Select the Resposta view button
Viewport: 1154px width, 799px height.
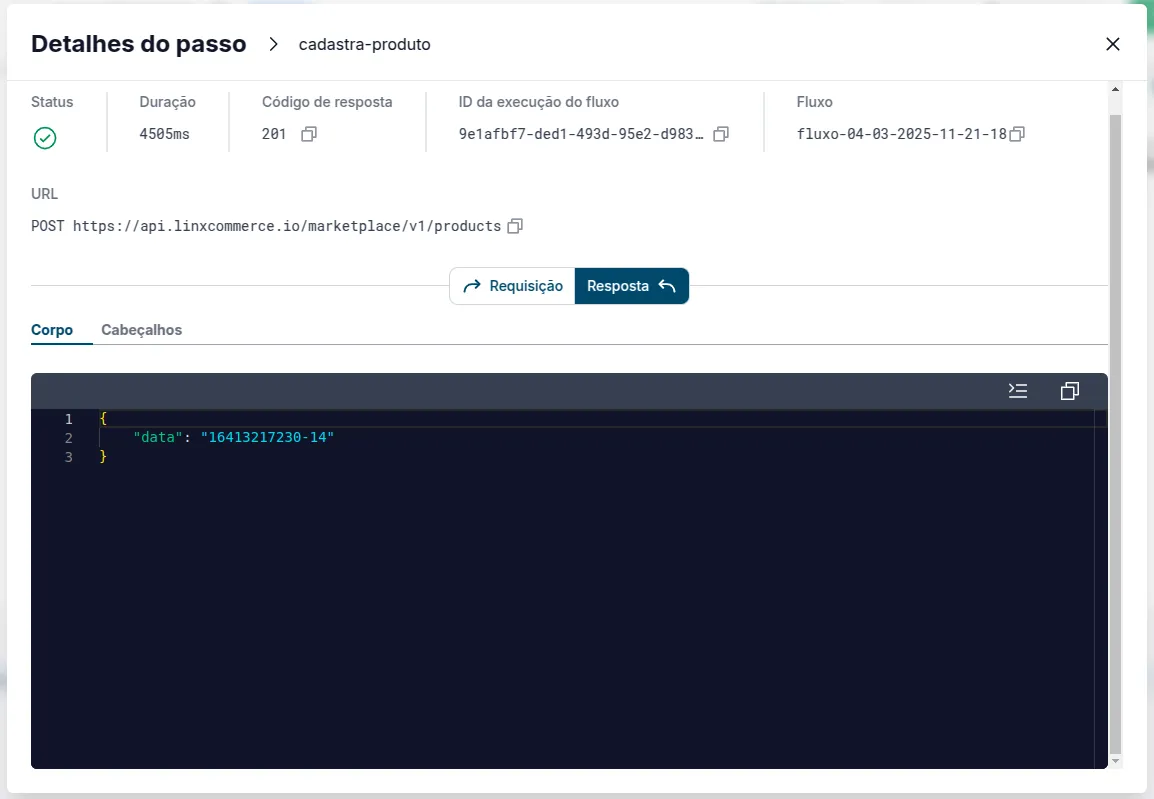[631, 285]
